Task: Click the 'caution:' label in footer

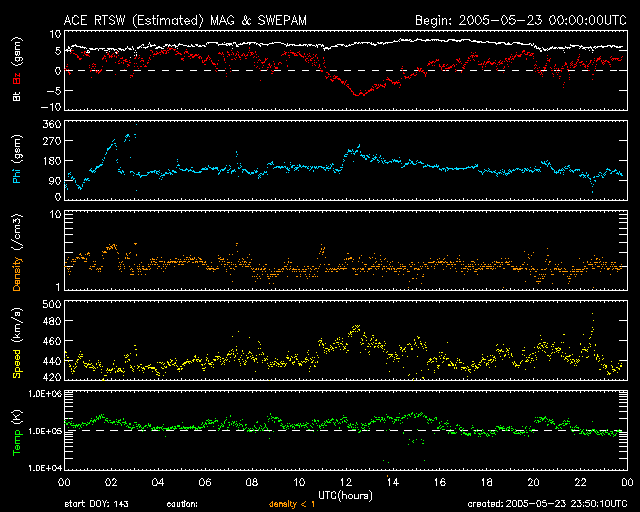Action: tap(182, 505)
